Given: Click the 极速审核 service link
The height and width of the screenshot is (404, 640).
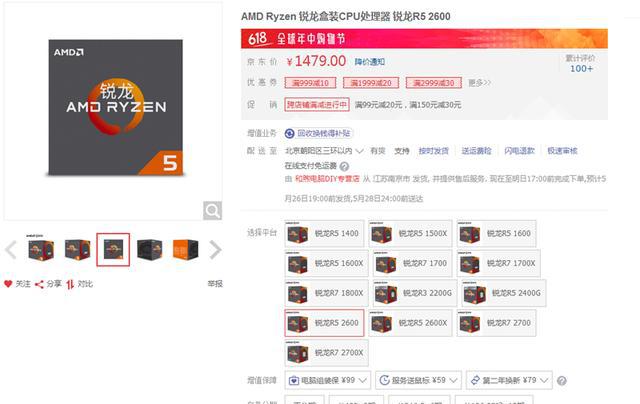Looking at the screenshot, I should point(562,151).
